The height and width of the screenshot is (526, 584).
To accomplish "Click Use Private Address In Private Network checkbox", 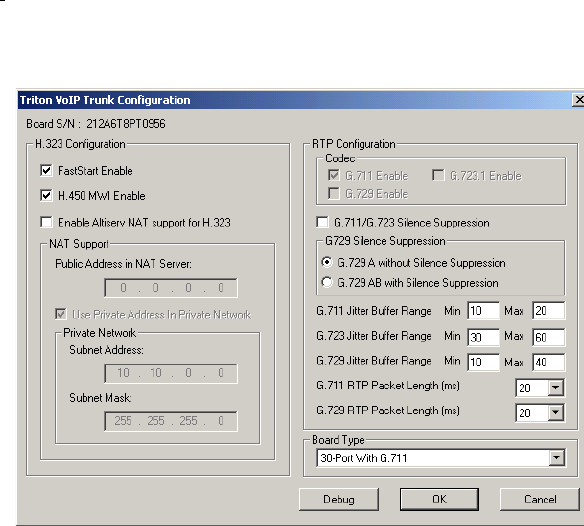I will [61, 314].
